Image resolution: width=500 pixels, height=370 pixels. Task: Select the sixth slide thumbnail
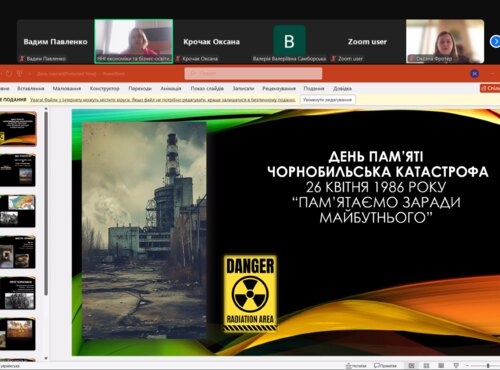18,334
